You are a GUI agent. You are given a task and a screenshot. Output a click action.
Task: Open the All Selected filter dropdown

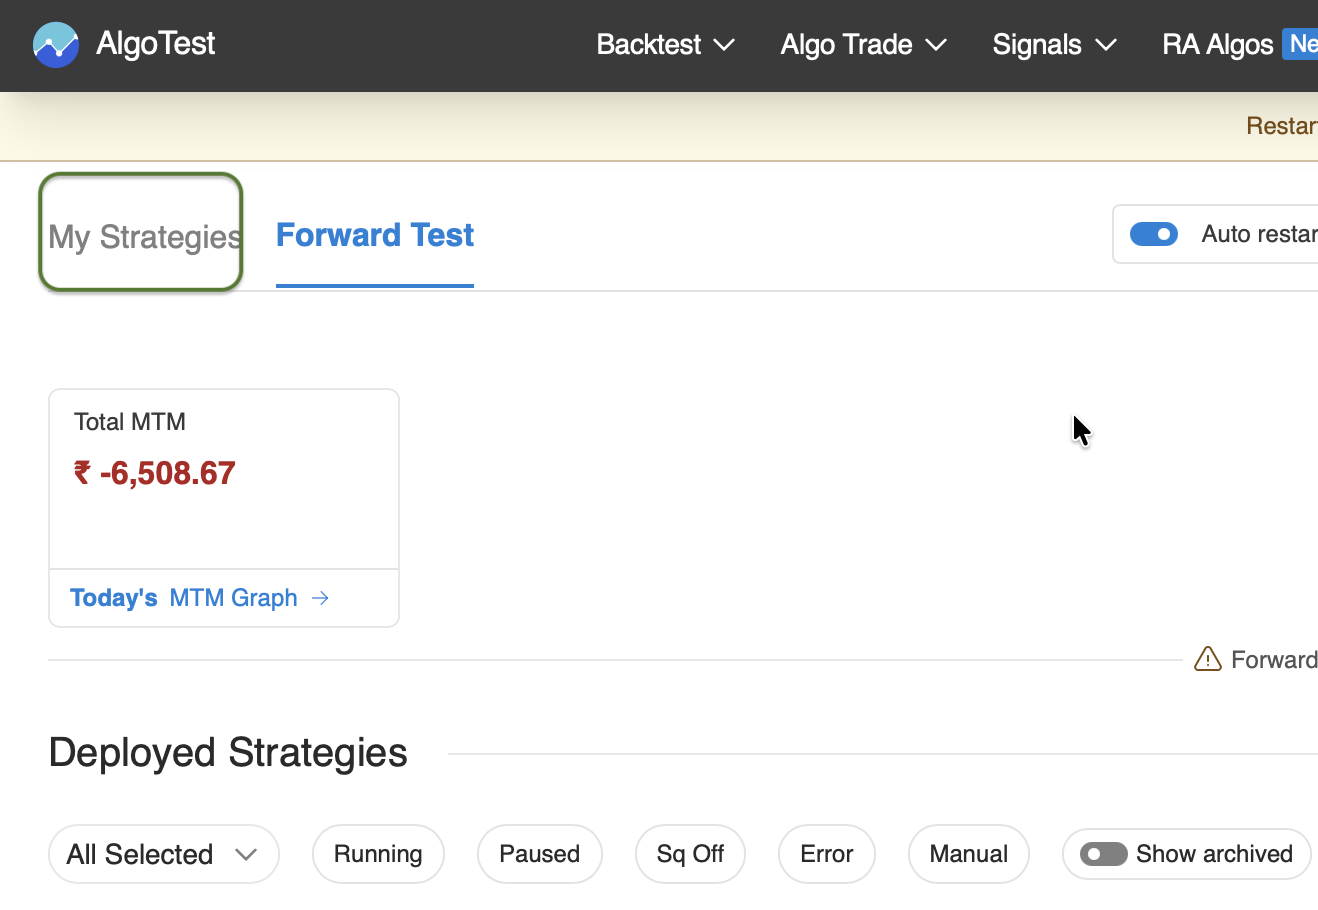[x=163, y=853]
